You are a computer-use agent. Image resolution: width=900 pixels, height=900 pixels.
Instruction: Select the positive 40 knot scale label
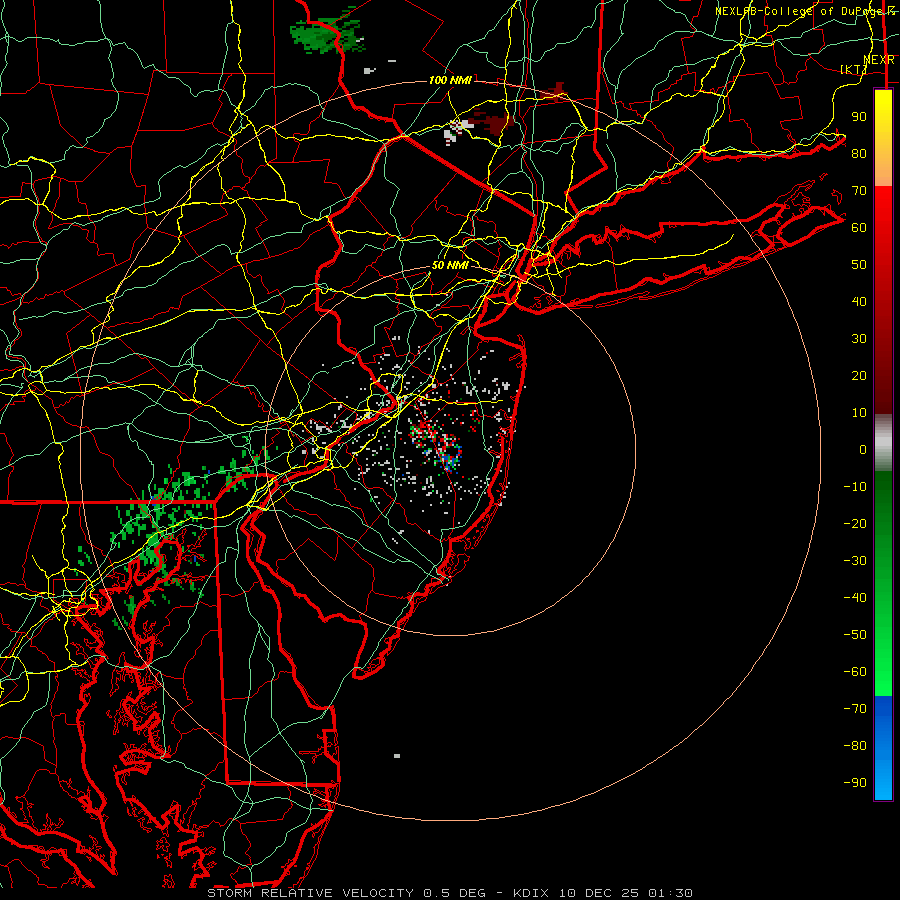click(x=859, y=301)
